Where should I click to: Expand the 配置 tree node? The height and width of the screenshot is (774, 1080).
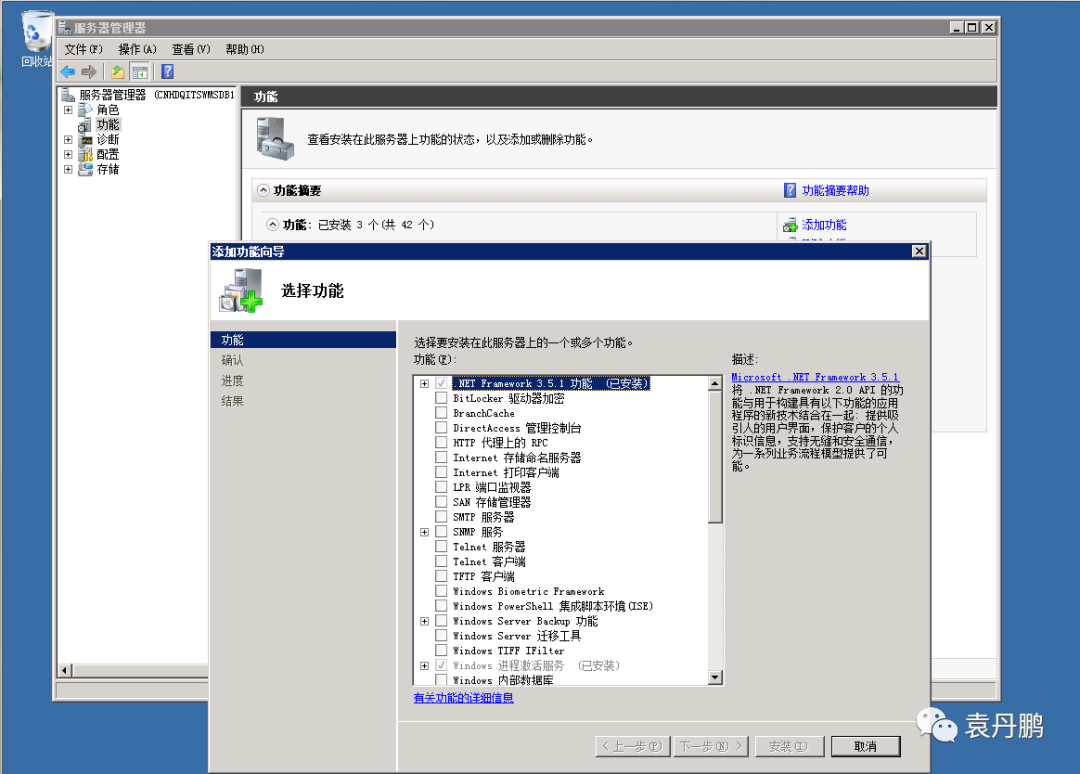68,154
